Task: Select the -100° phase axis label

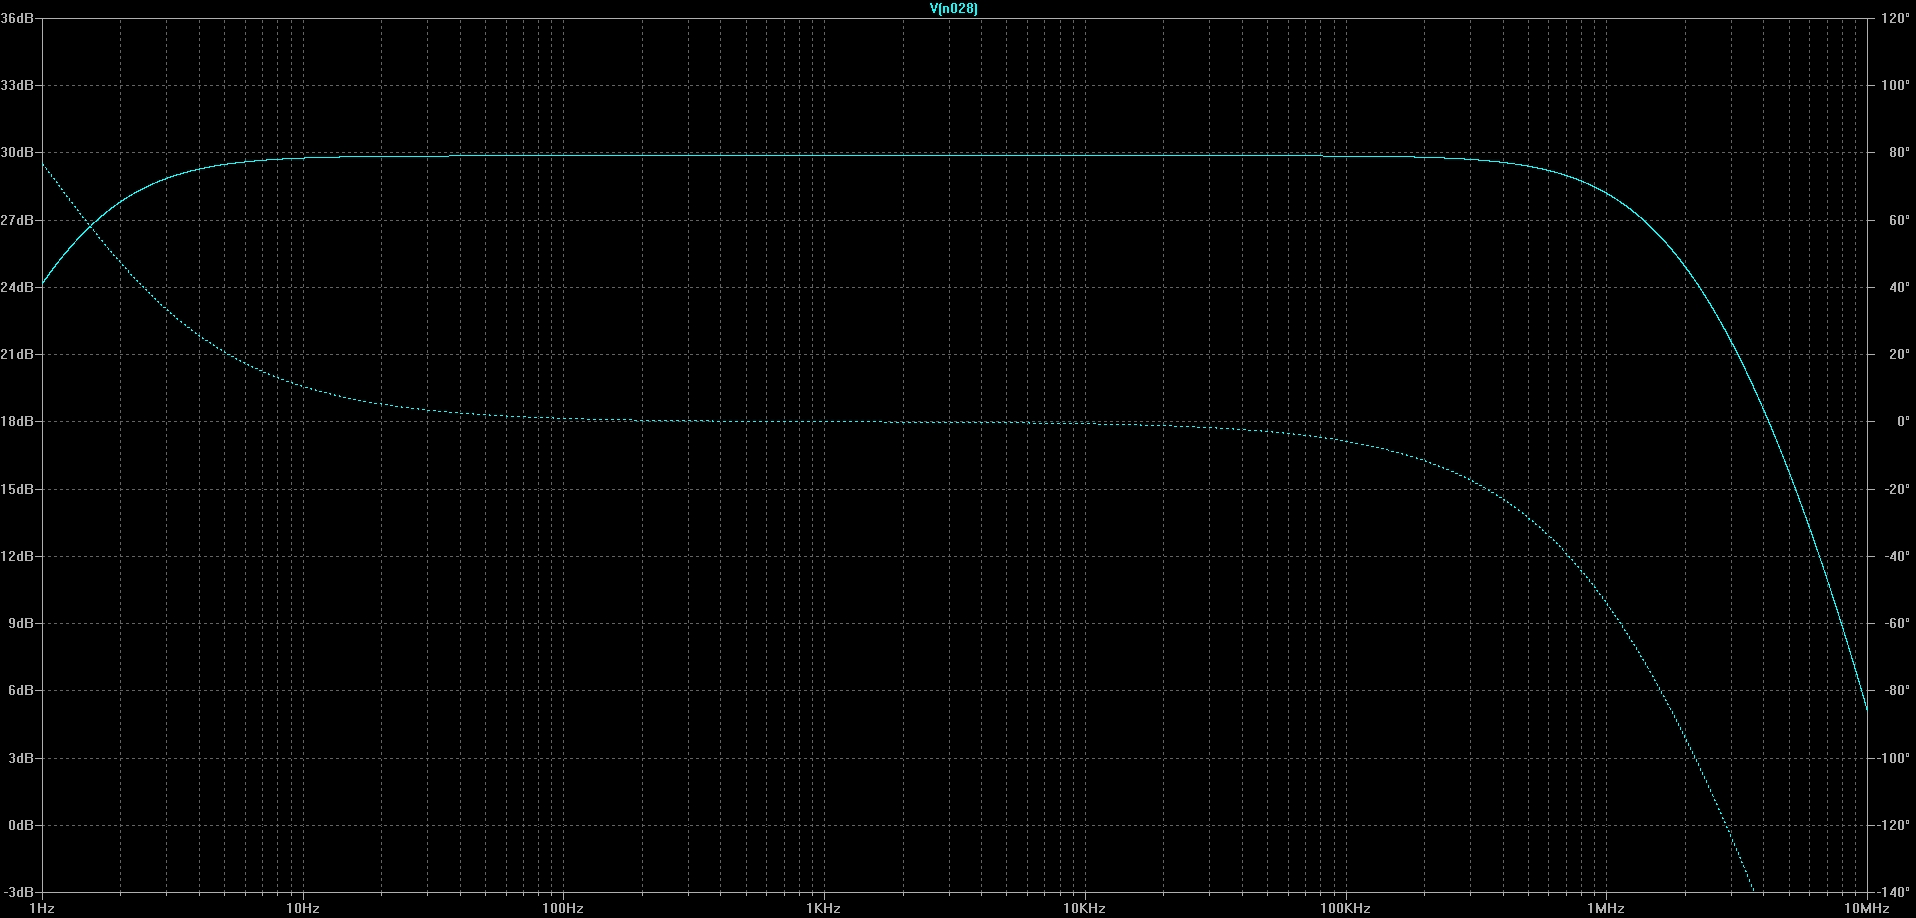Action: [1894, 758]
